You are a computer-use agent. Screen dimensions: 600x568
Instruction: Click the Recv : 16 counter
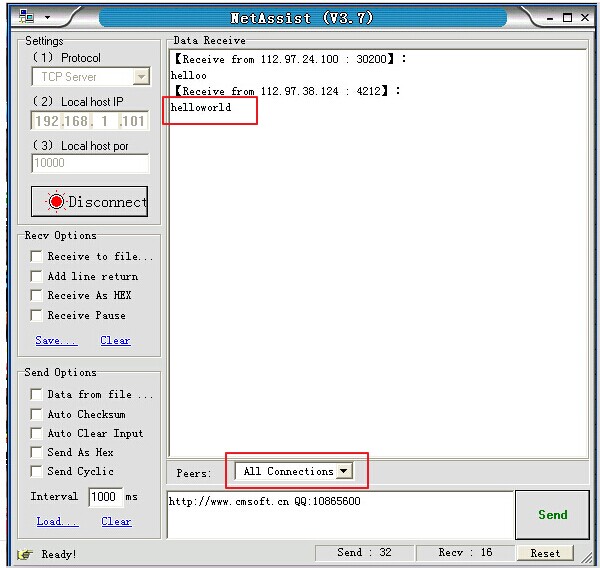[465, 552]
